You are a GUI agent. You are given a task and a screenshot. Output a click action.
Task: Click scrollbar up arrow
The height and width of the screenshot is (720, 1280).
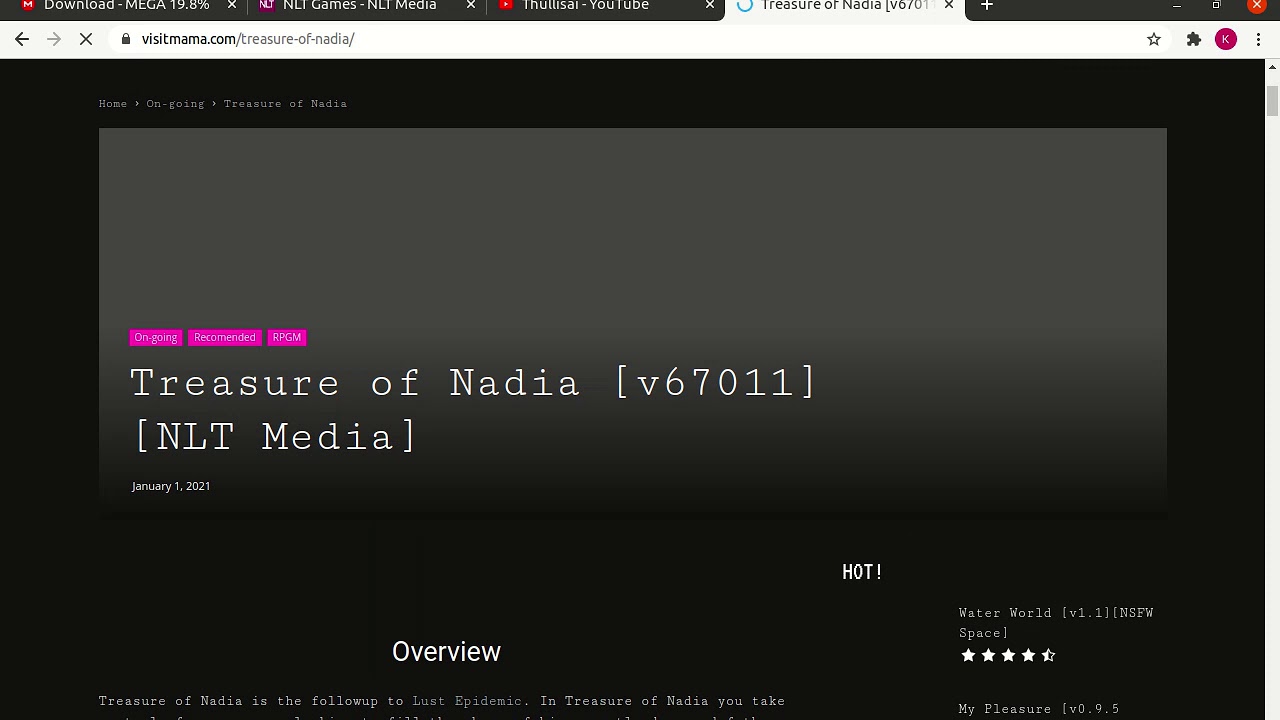(x=1273, y=67)
